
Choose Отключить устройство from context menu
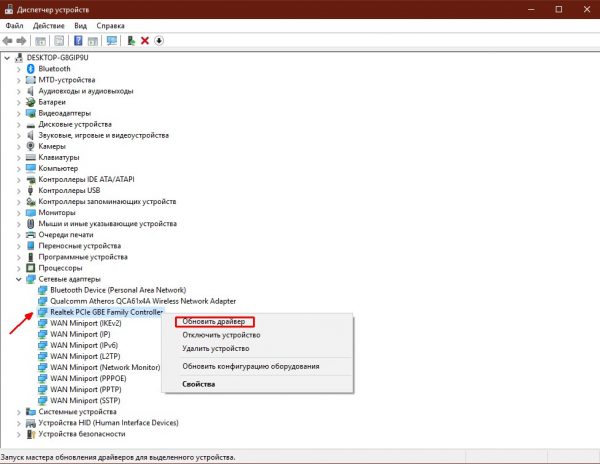tap(221, 335)
